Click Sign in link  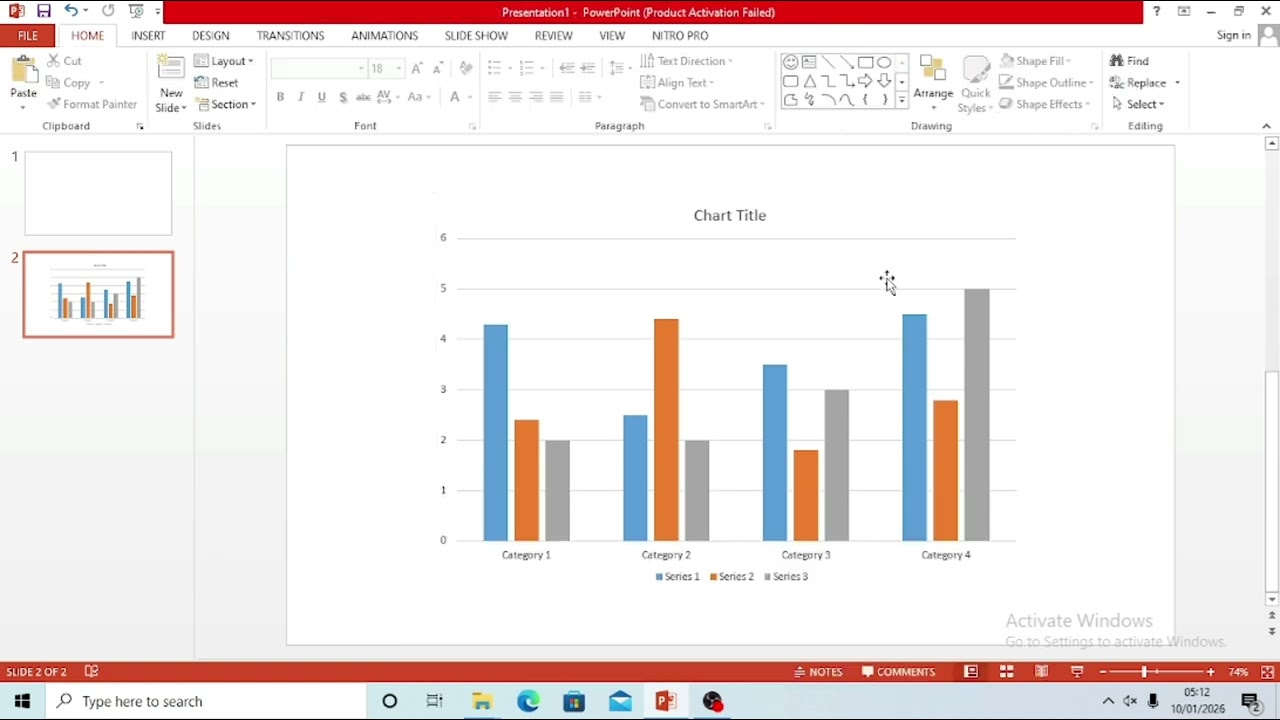coord(1234,35)
